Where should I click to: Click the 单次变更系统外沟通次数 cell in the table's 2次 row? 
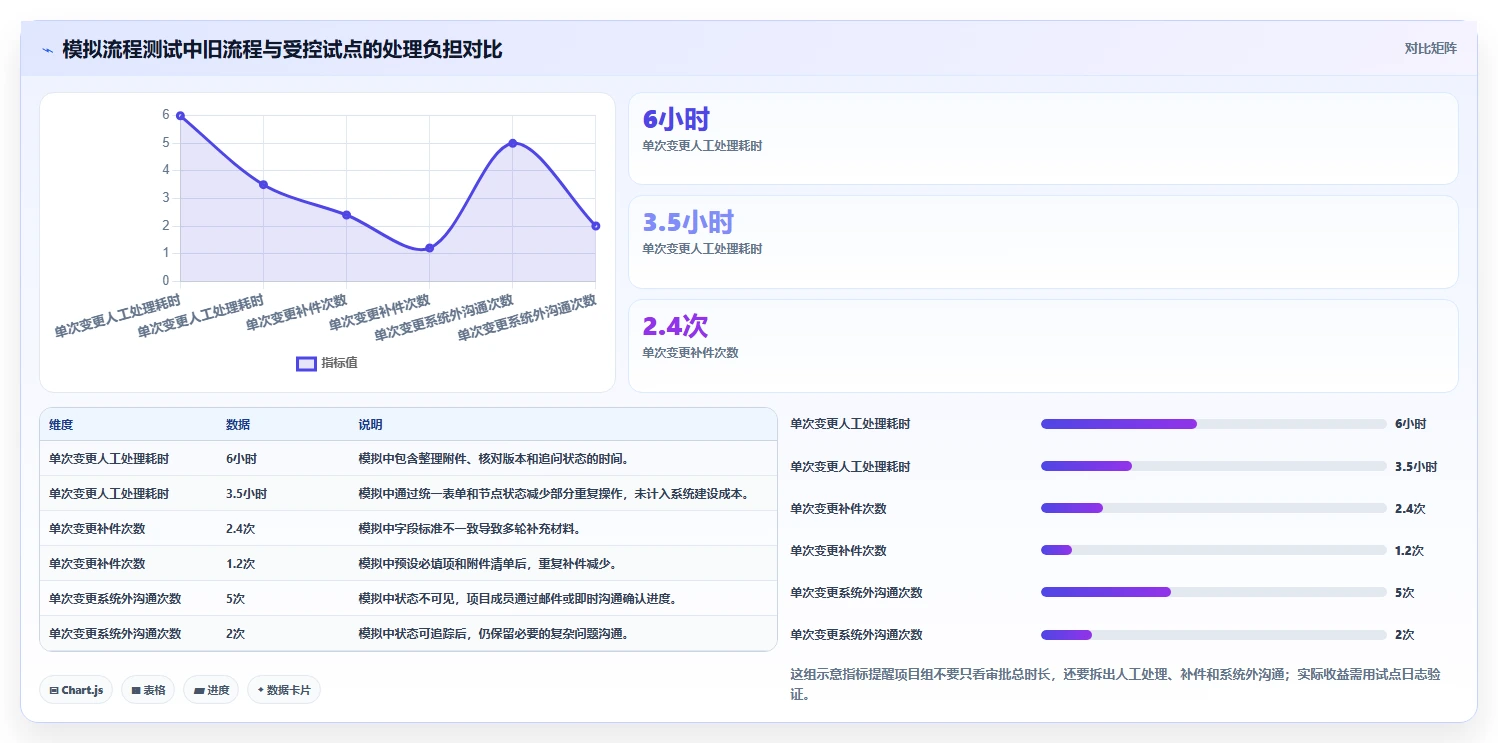115,634
